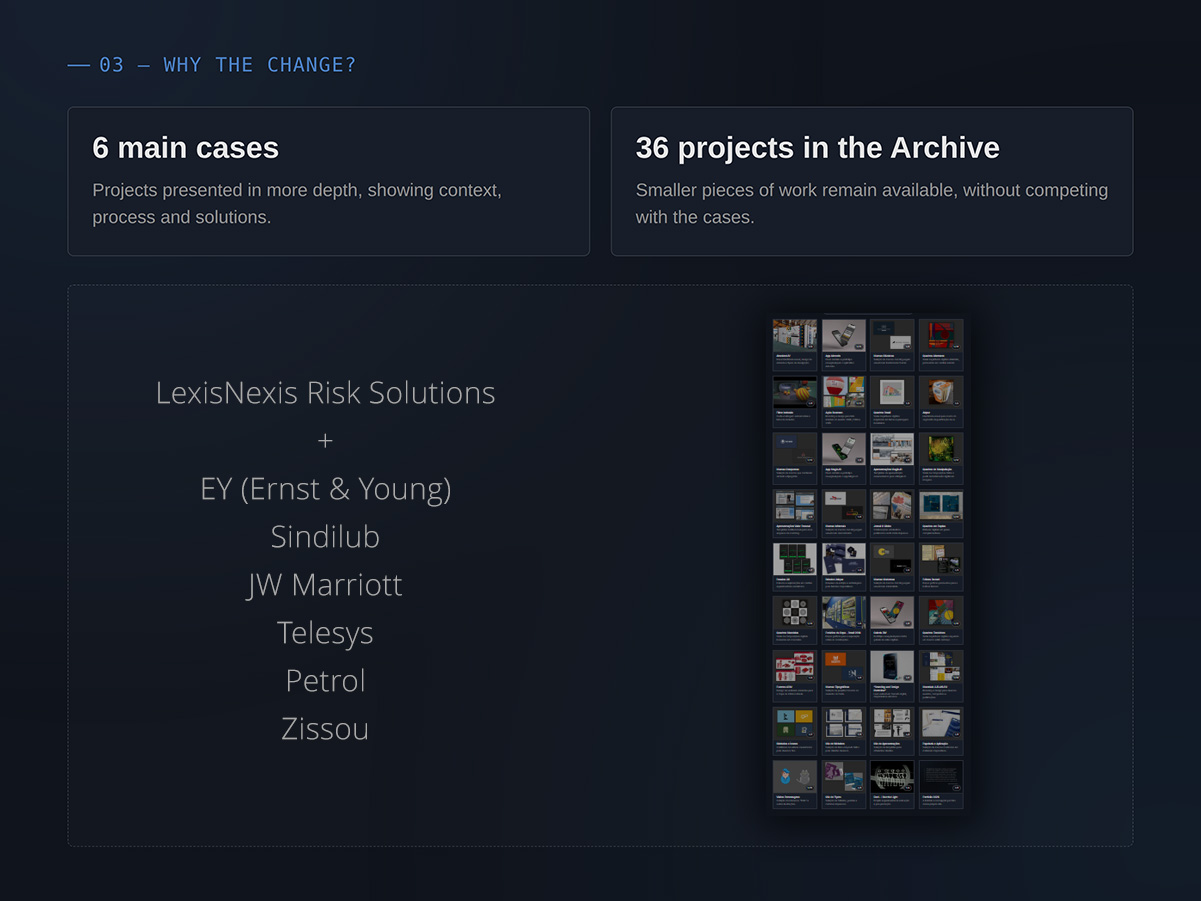The image size is (1201, 901).
Task: Select the EY (Ernst & Young) entry
Action: tap(325, 488)
